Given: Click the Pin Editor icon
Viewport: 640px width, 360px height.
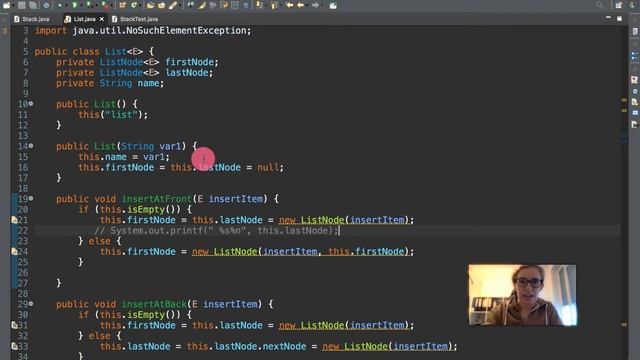Looking at the screenshot, I should (333, 5).
